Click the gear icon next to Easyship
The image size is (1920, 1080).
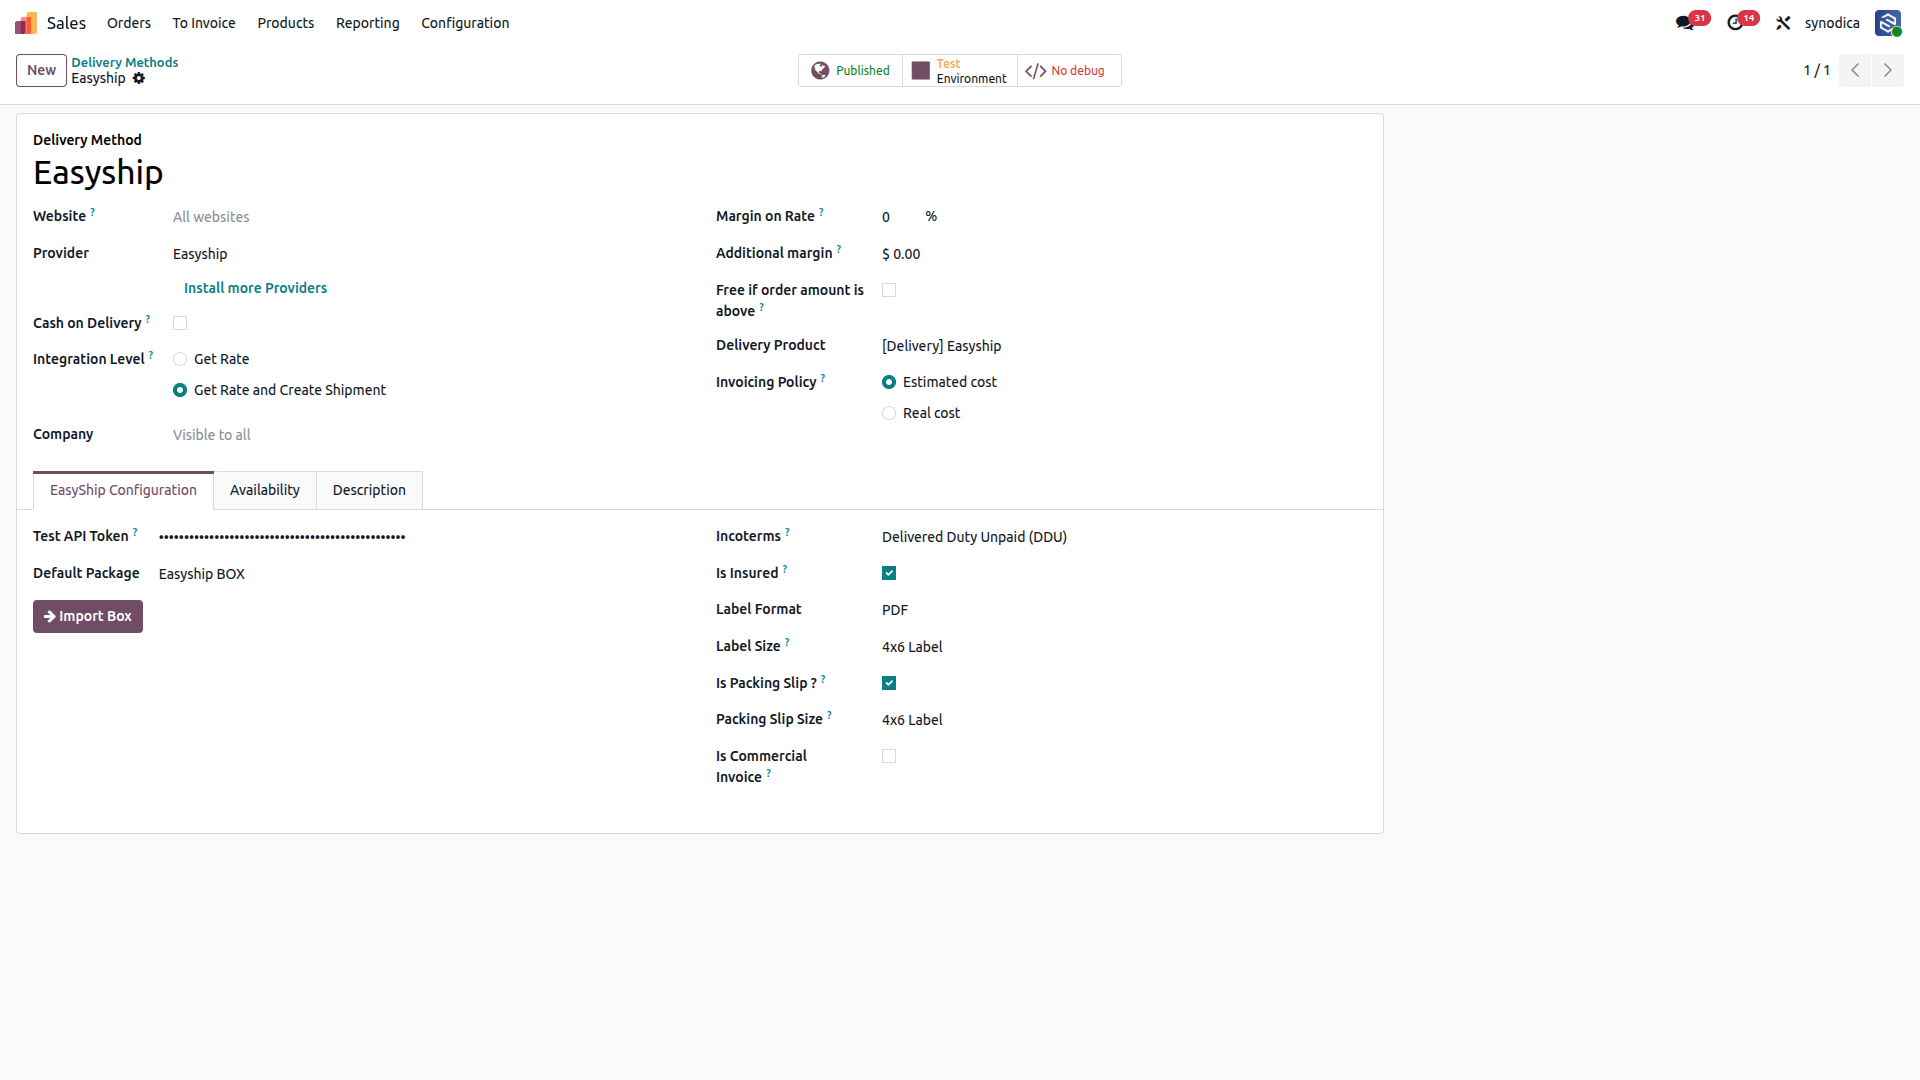(x=139, y=78)
